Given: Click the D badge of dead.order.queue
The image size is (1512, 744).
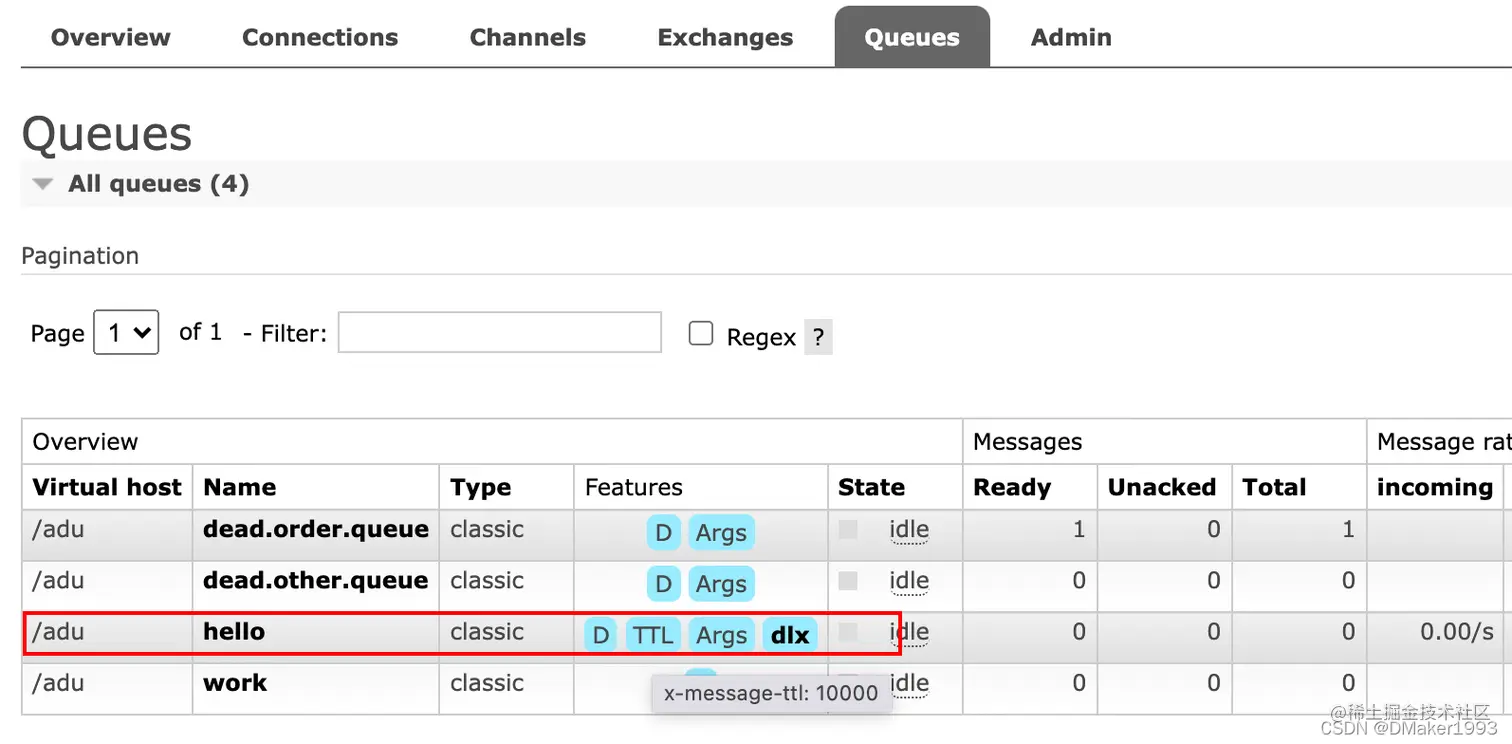Looking at the screenshot, I should tap(663, 533).
